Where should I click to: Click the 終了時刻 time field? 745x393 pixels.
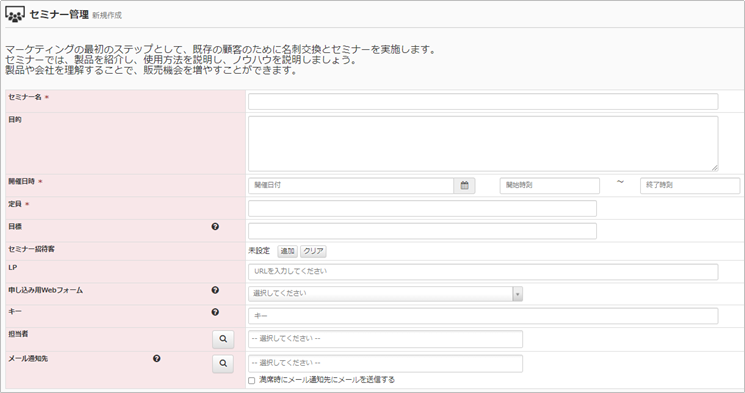pyautogui.click(x=690, y=185)
